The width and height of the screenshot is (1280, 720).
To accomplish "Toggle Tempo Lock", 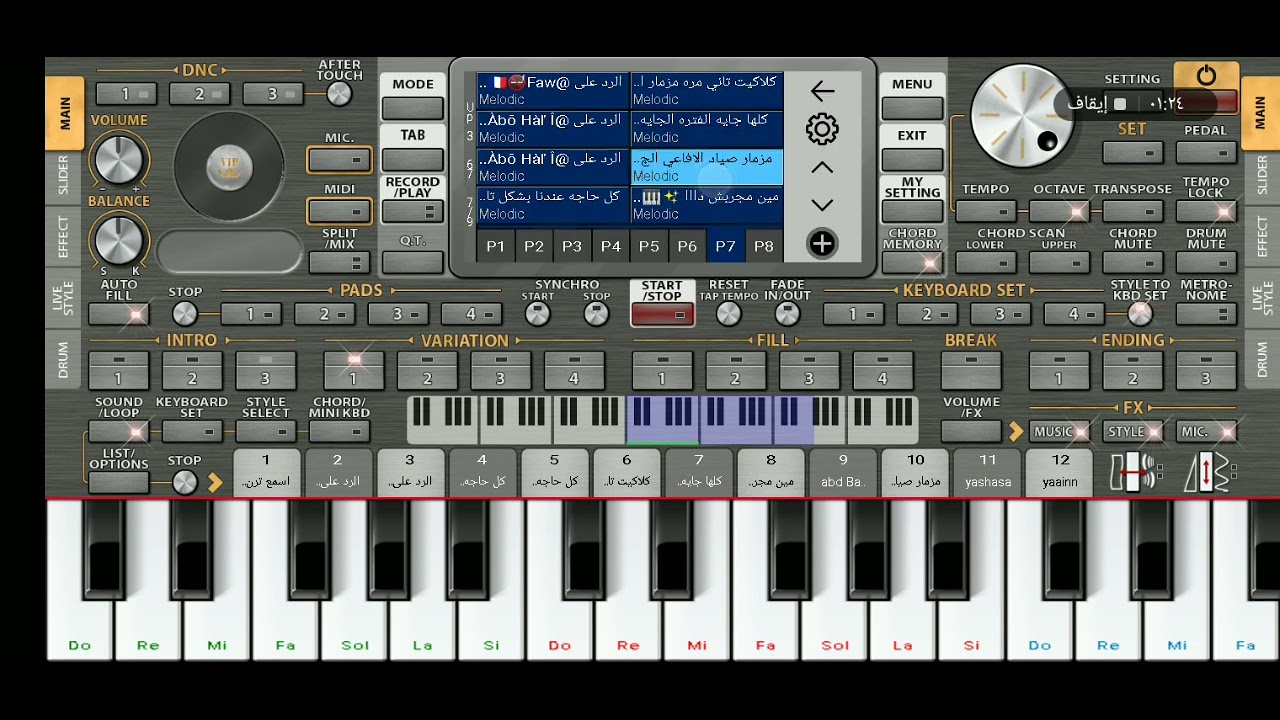I will pos(1206,211).
